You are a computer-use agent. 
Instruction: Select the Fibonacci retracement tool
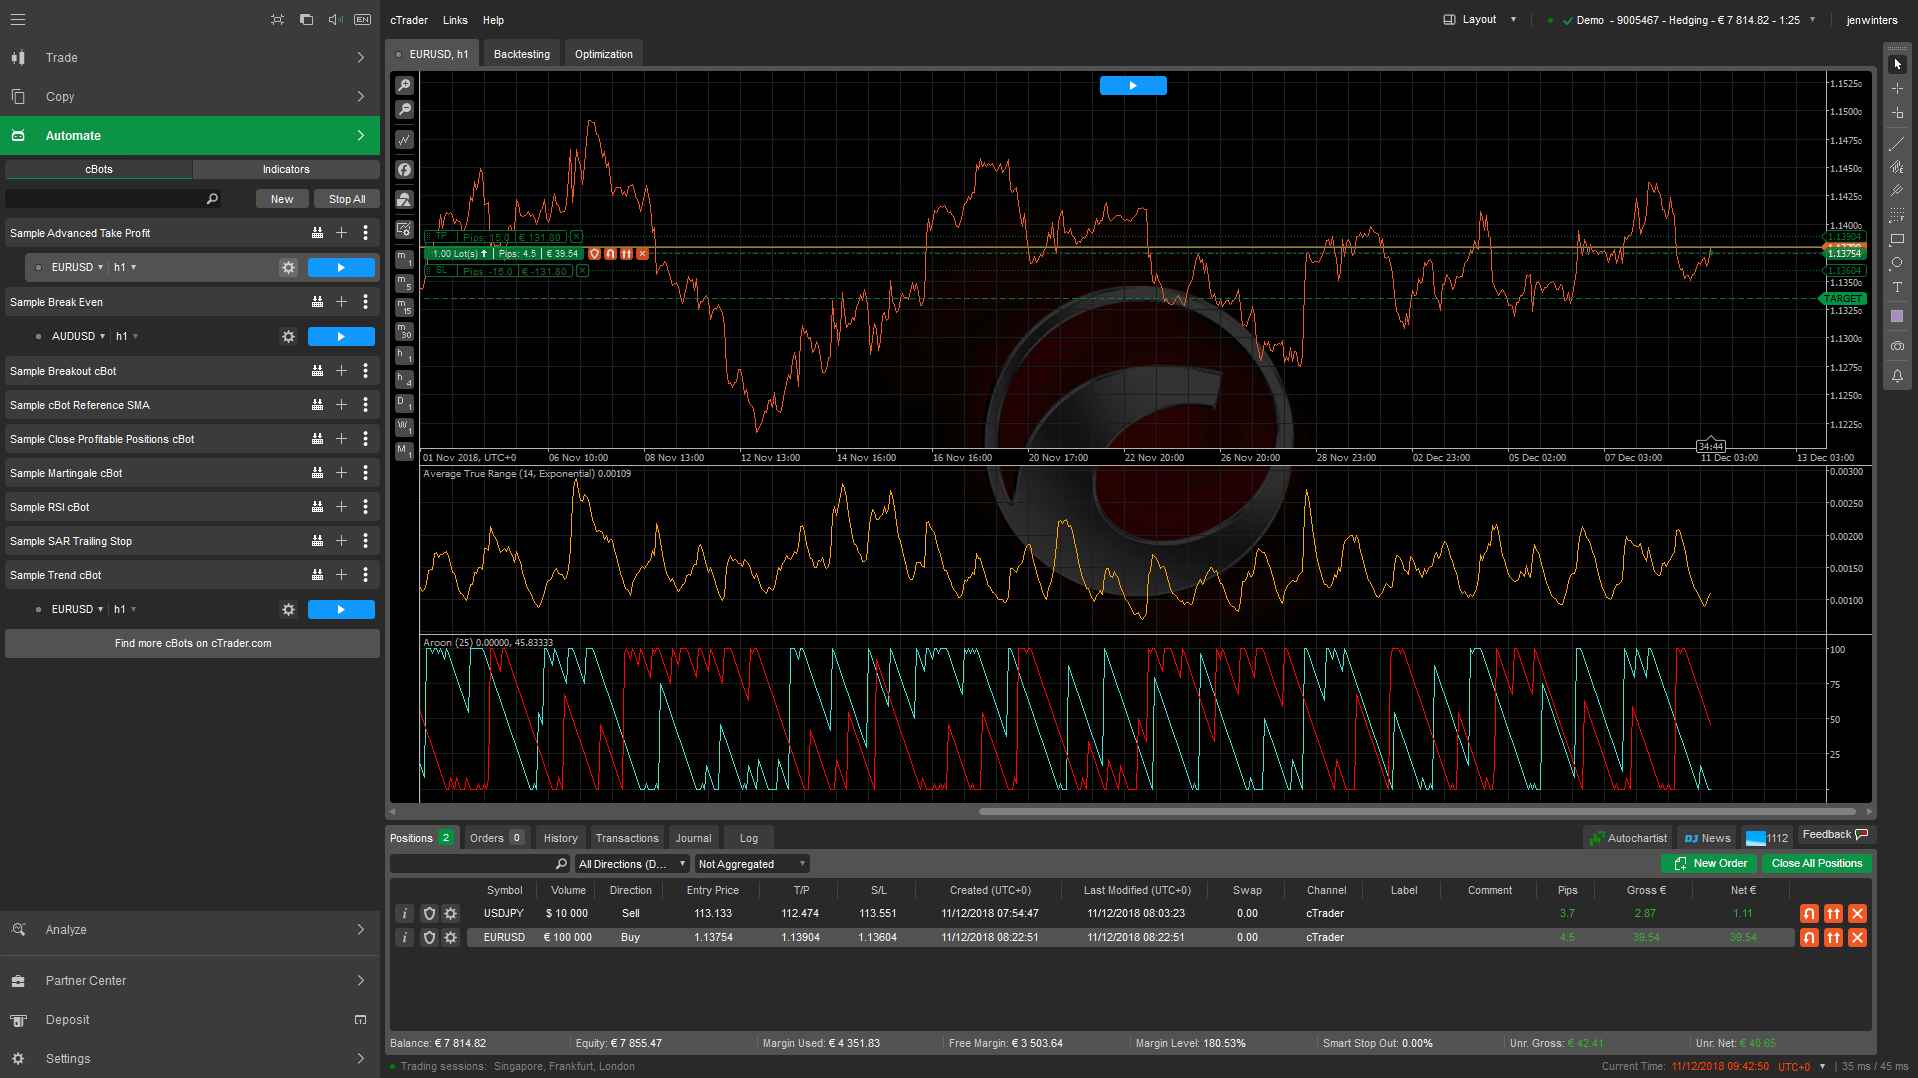[1897, 216]
